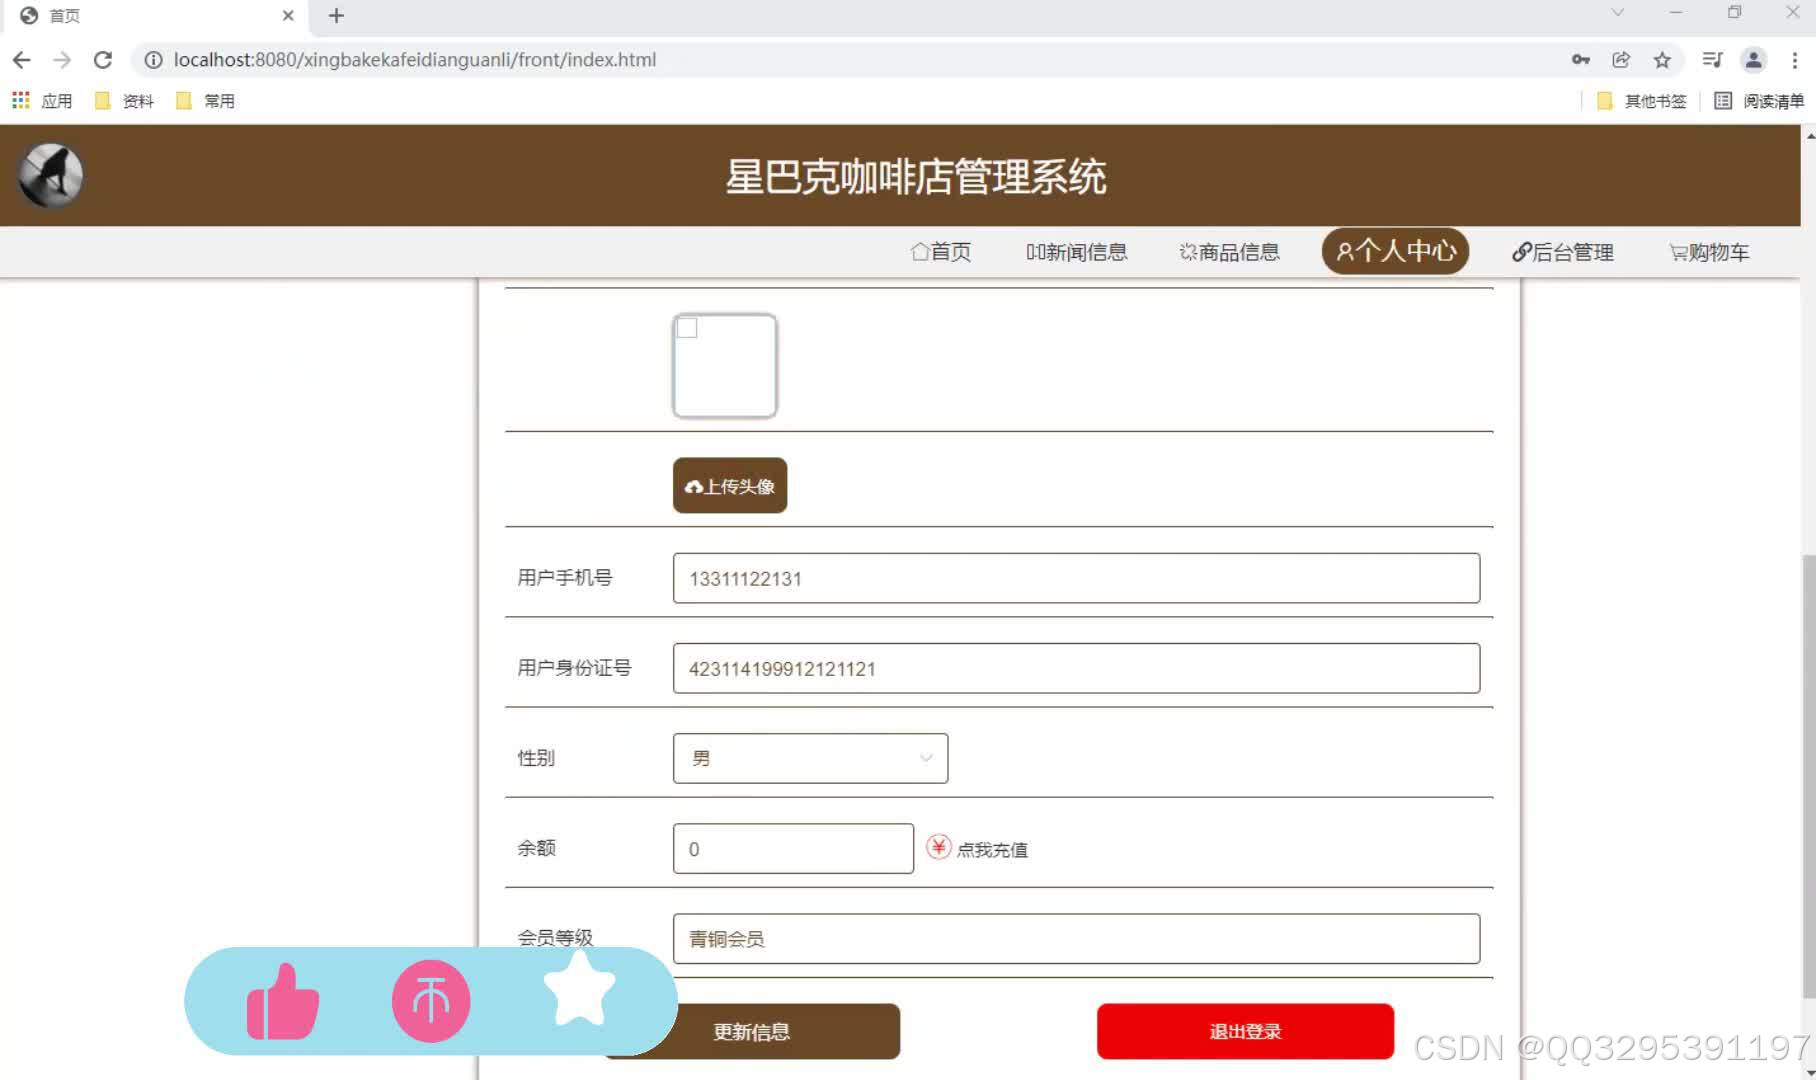The image size is (1816, 1080).
Task: Go back using browser back arrow
Action: tap(21, 60)
